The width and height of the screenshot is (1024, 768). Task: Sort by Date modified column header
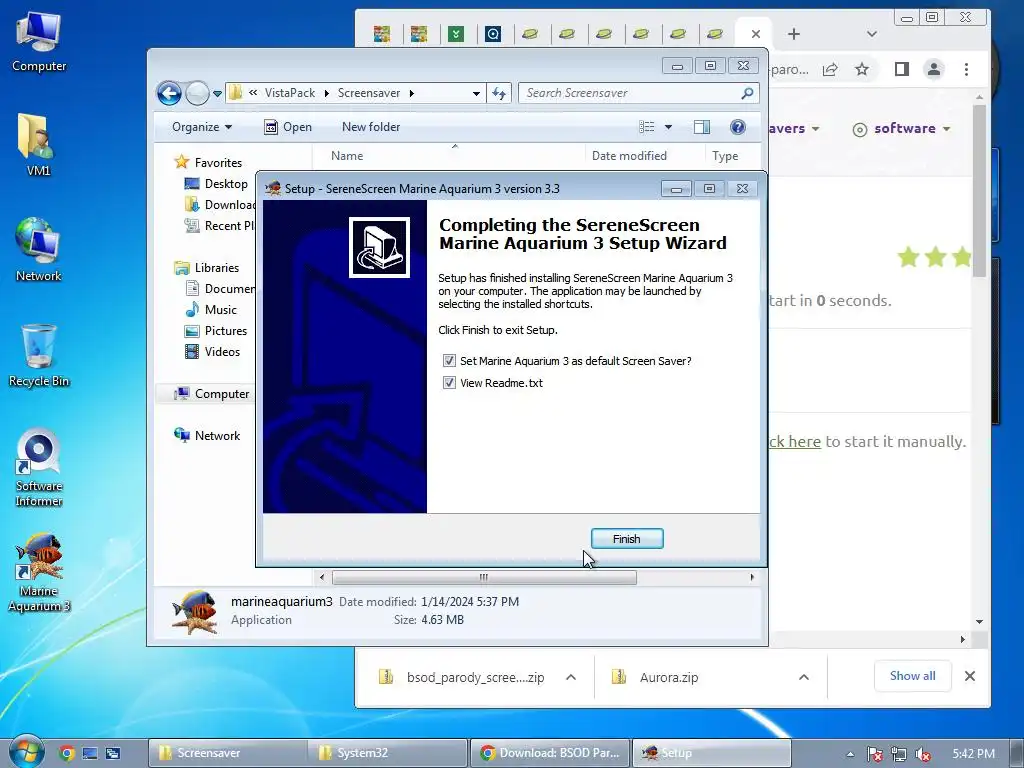tap(629, 155)
